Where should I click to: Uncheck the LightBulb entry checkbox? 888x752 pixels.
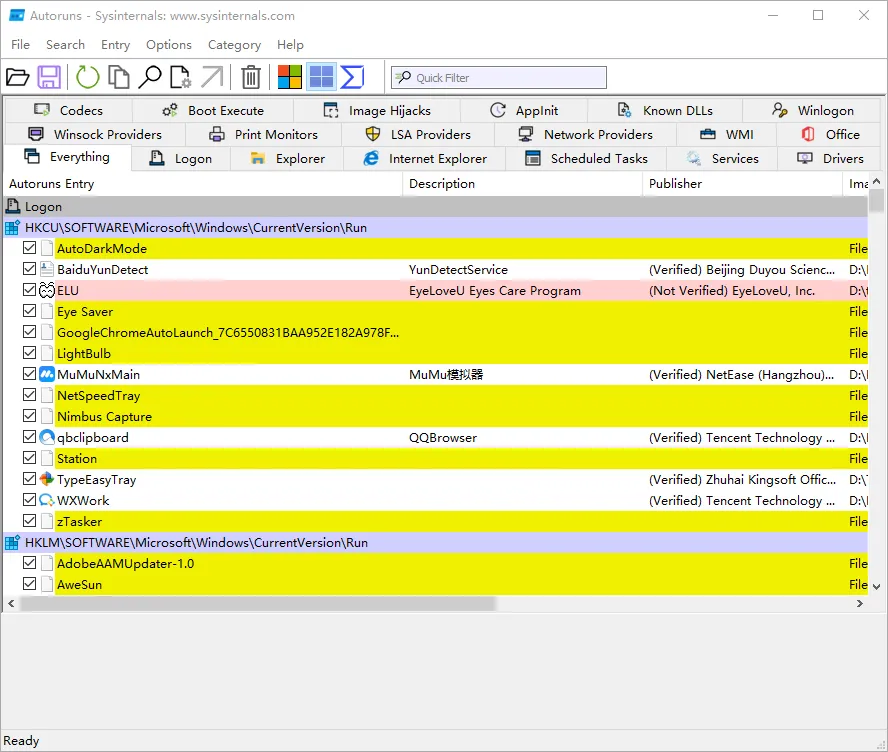pyautogui.click(x=29, y=352)
